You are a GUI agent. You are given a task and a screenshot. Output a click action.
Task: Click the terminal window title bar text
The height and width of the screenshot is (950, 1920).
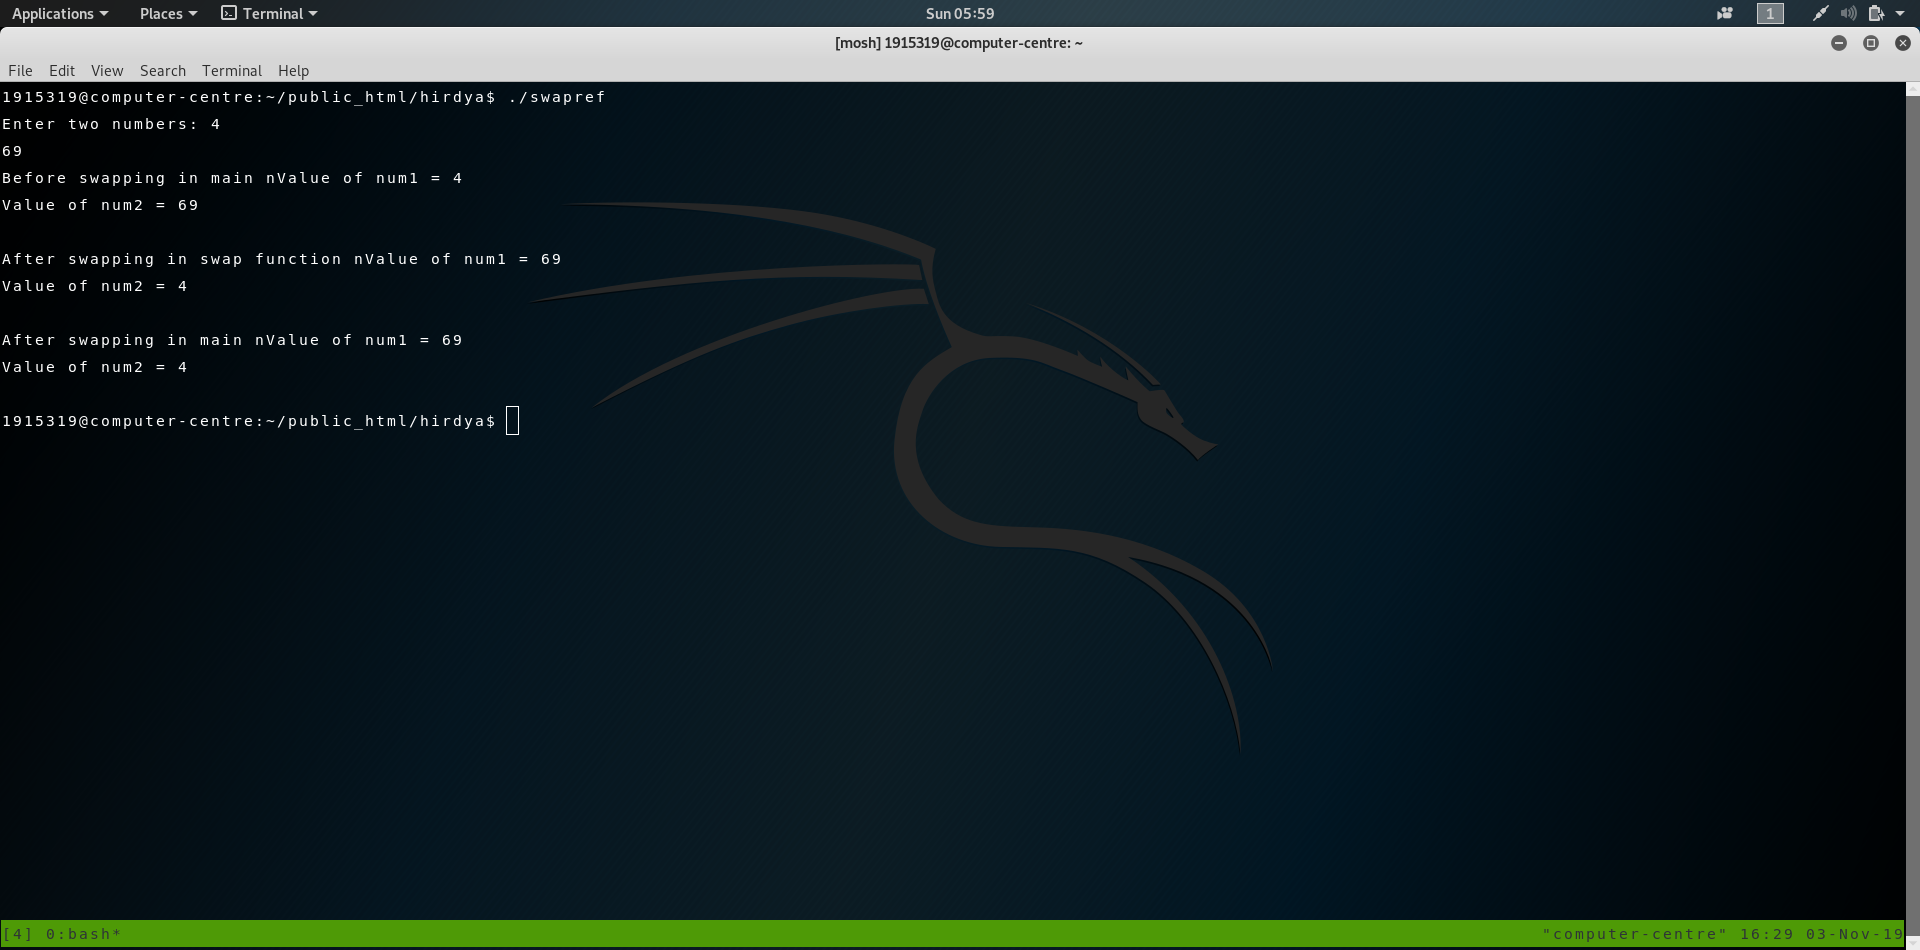959,43
